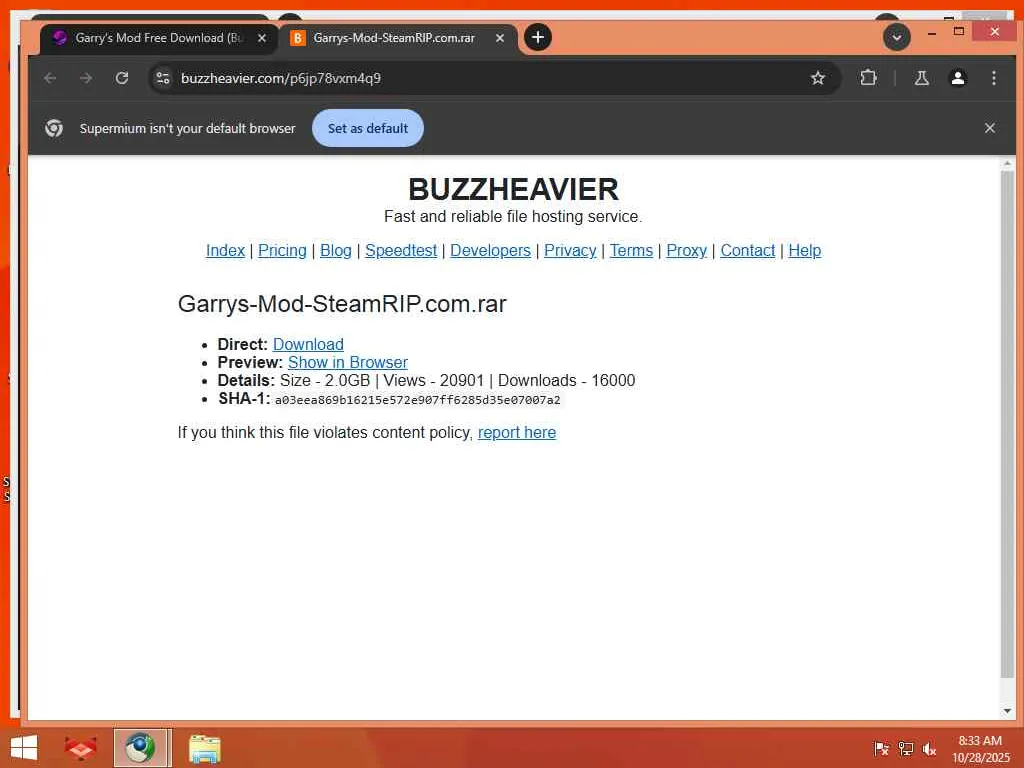Click the scrollbar down arrow

coord(1006,711)
